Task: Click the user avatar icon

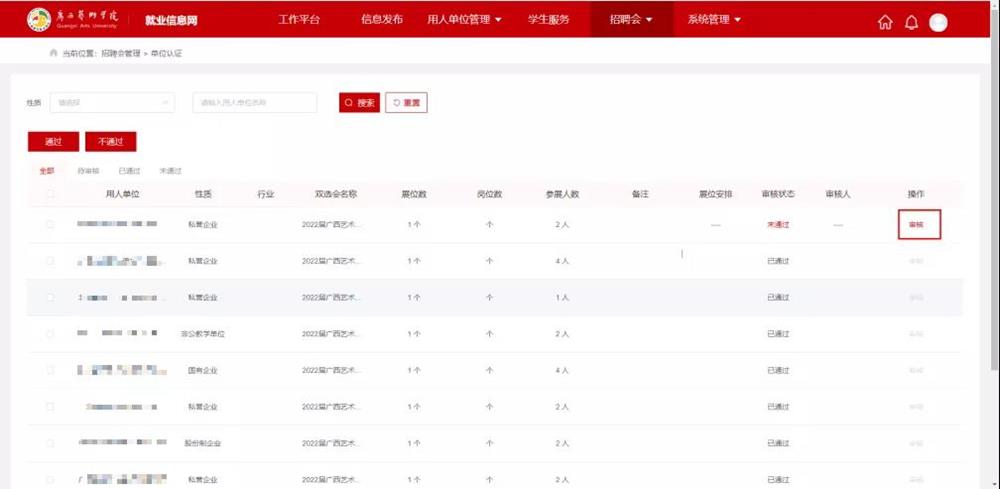Action: [938, 23]
